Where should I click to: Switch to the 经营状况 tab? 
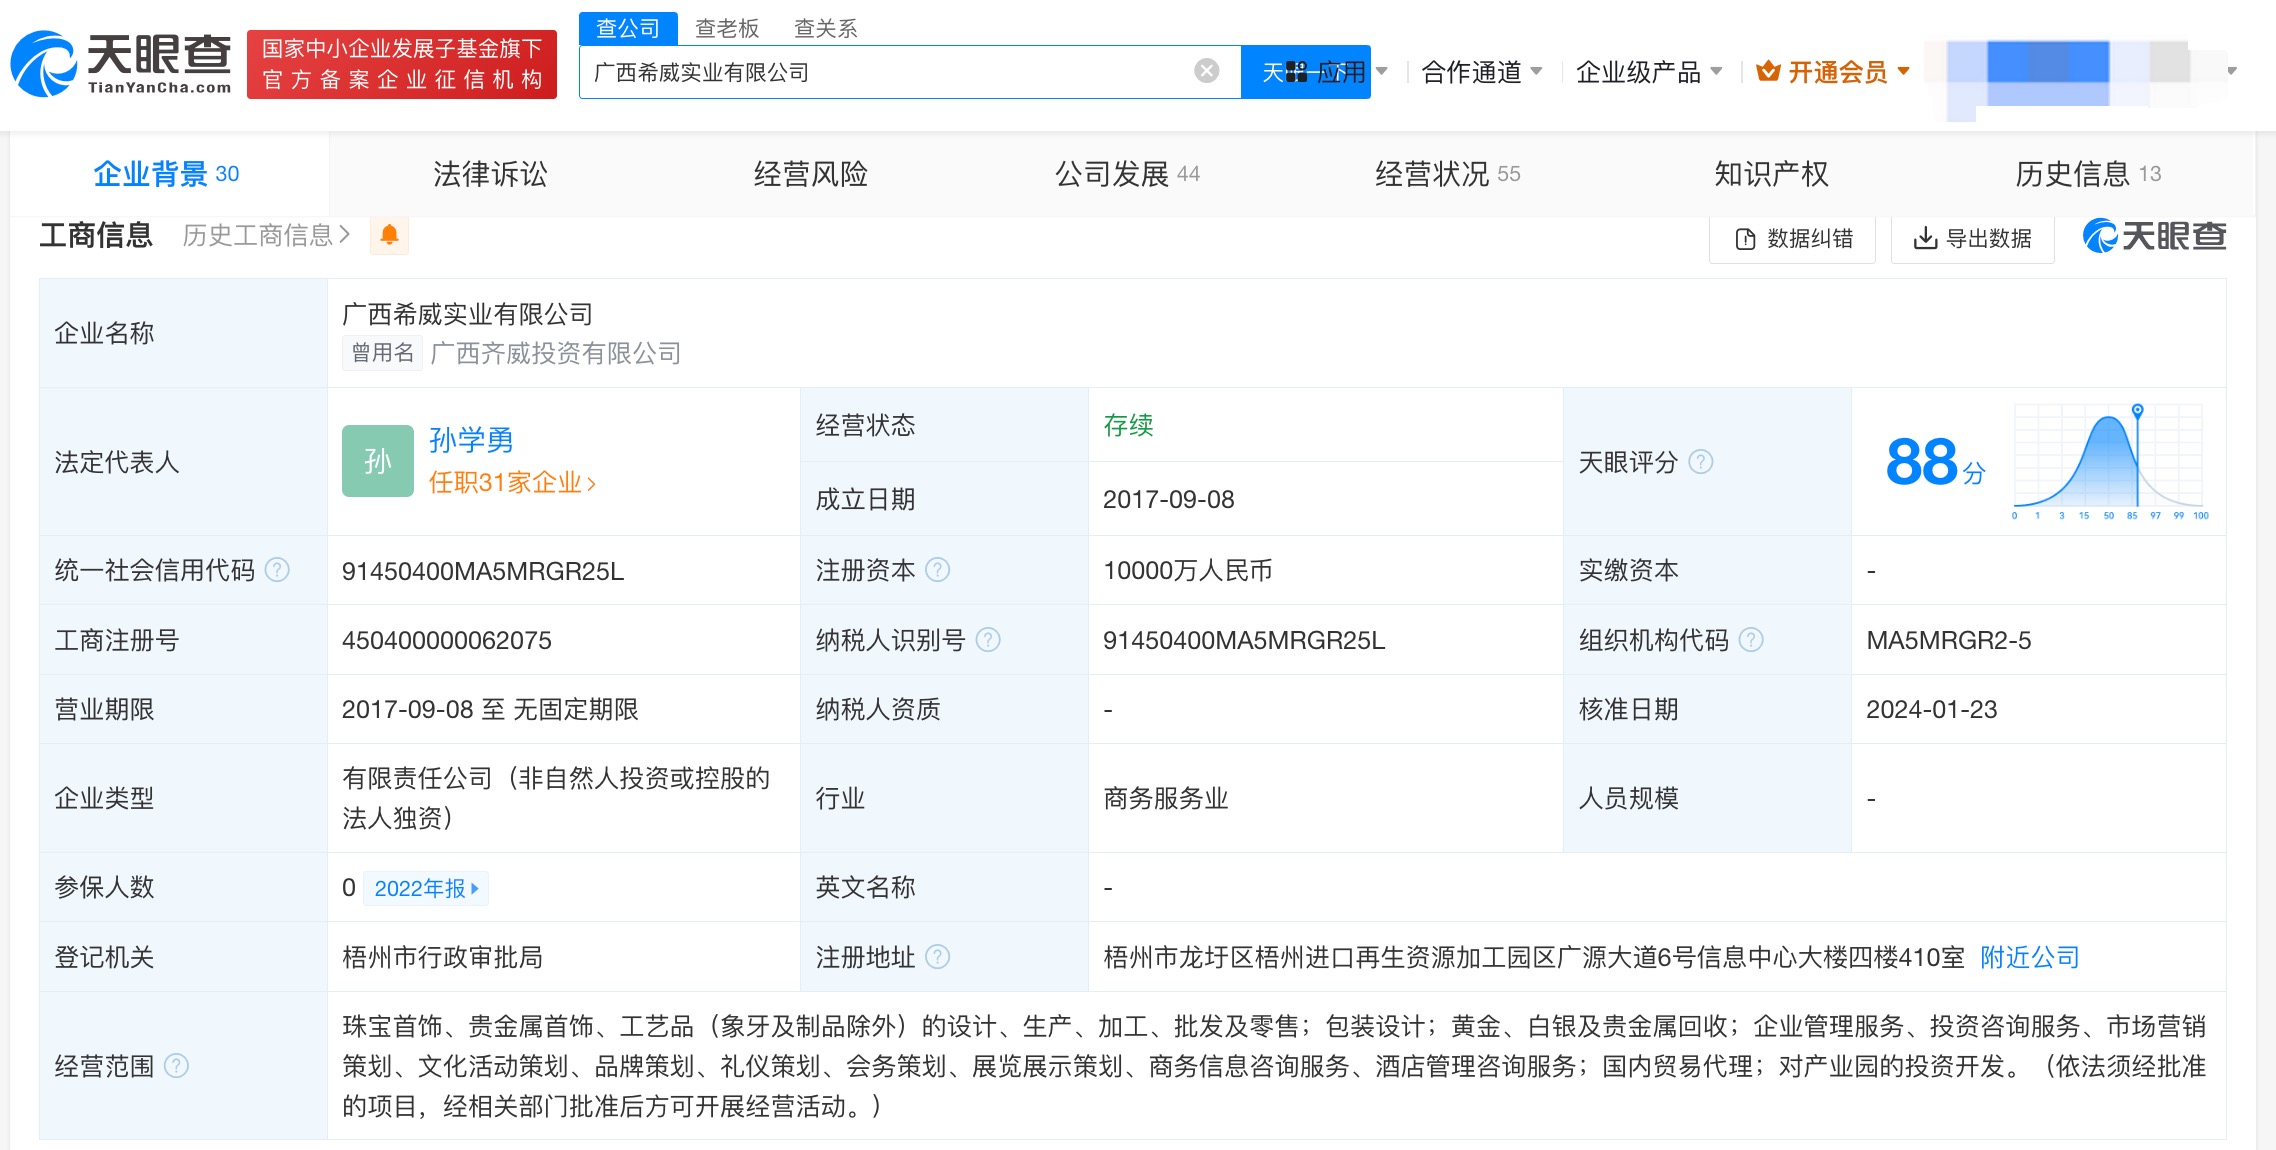click(1447, 174)
